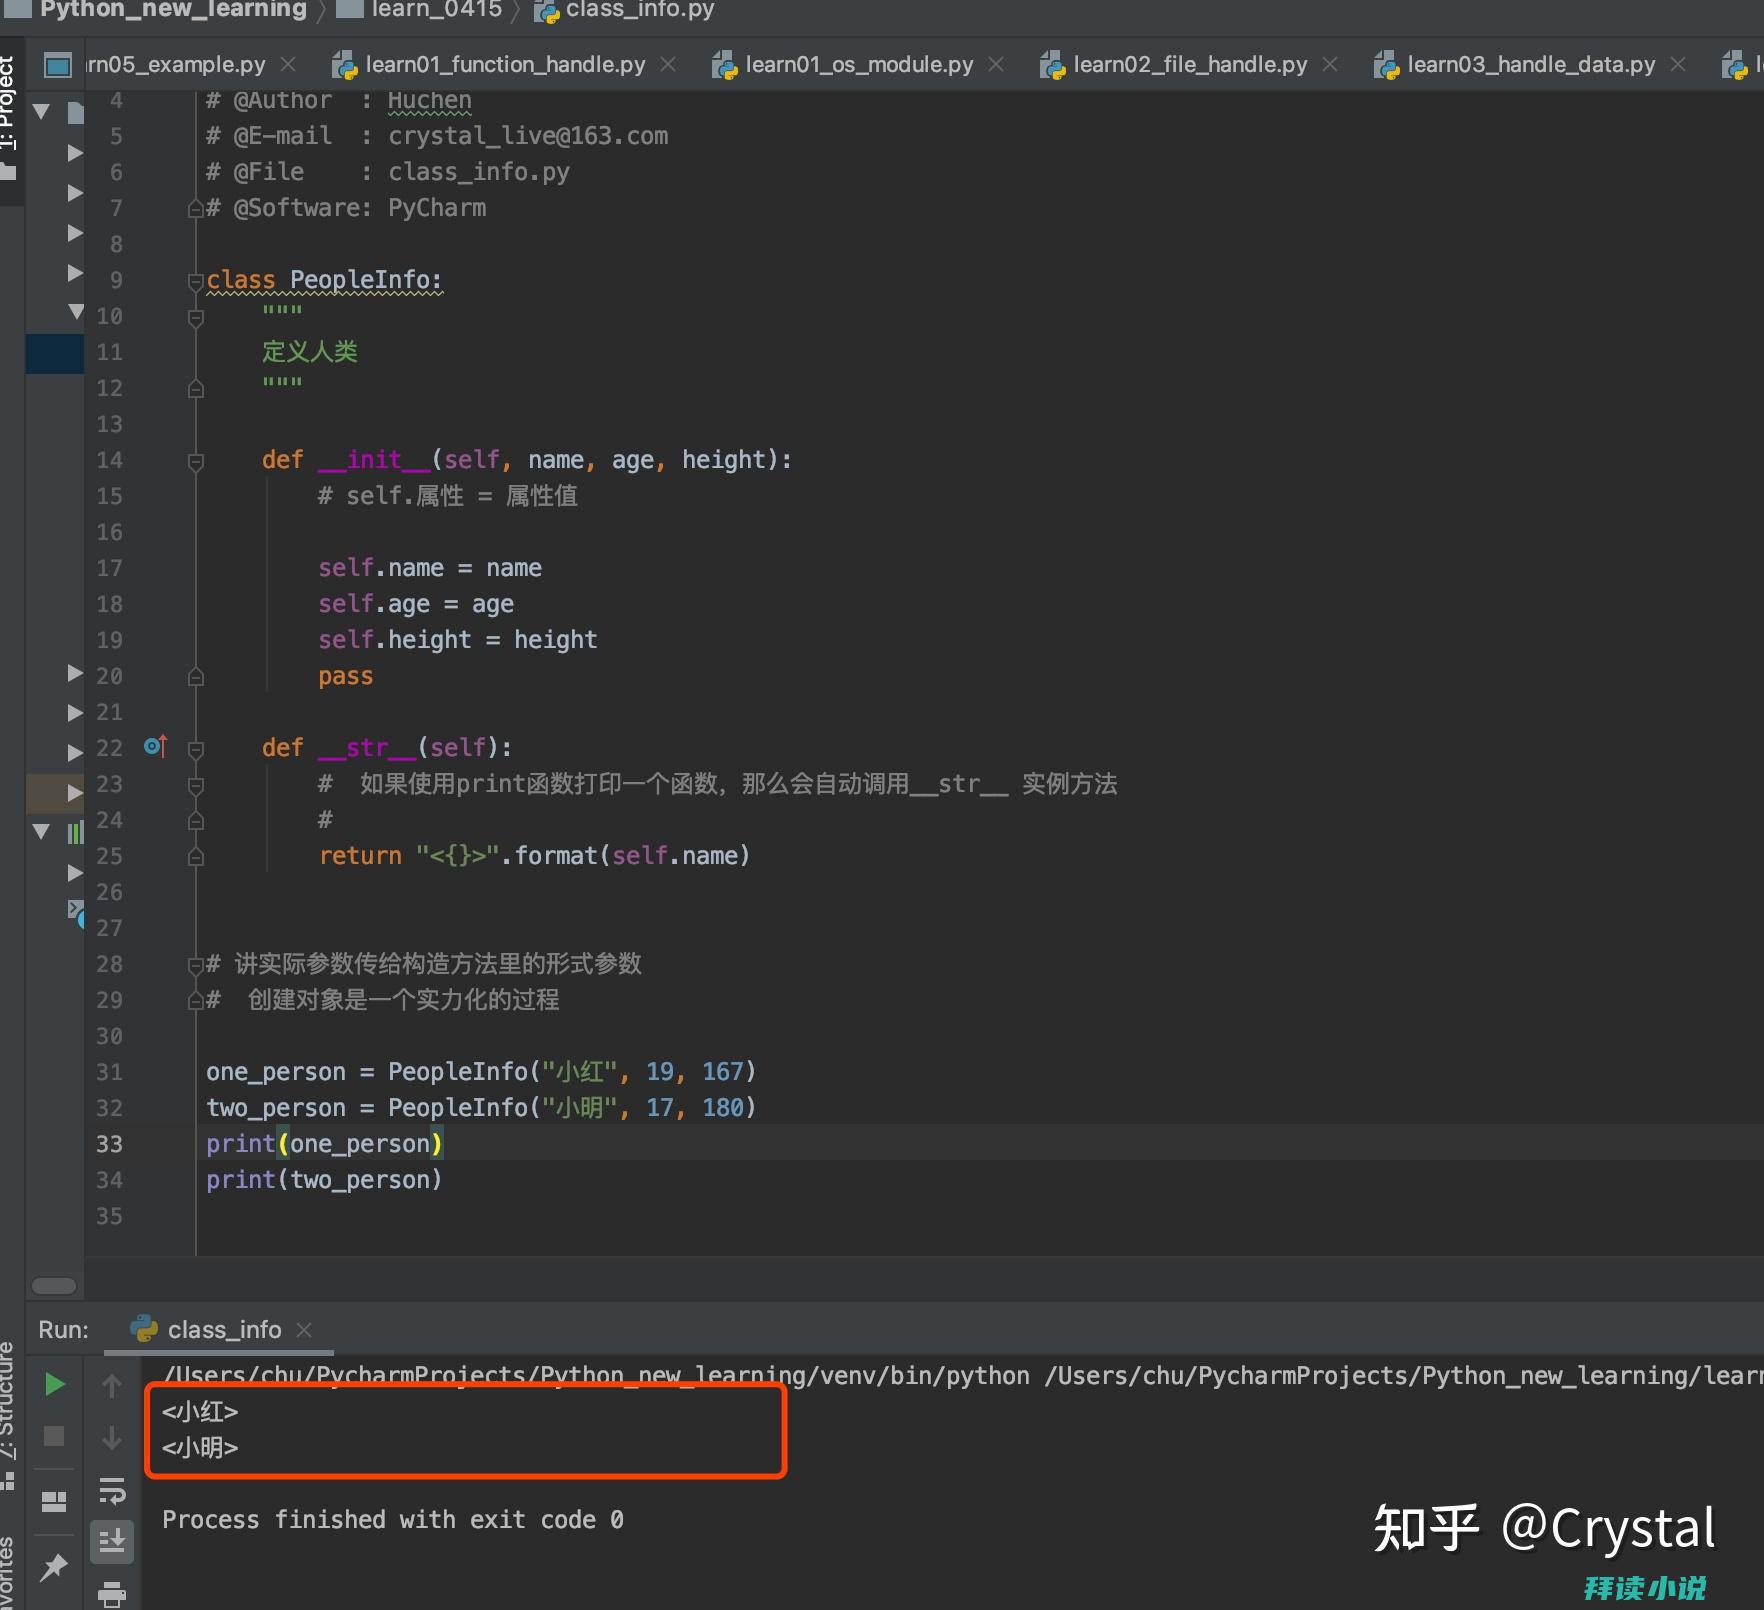Close the rn05_example.py tab
Viewport: 1764px width, 1610px height.
288,65
